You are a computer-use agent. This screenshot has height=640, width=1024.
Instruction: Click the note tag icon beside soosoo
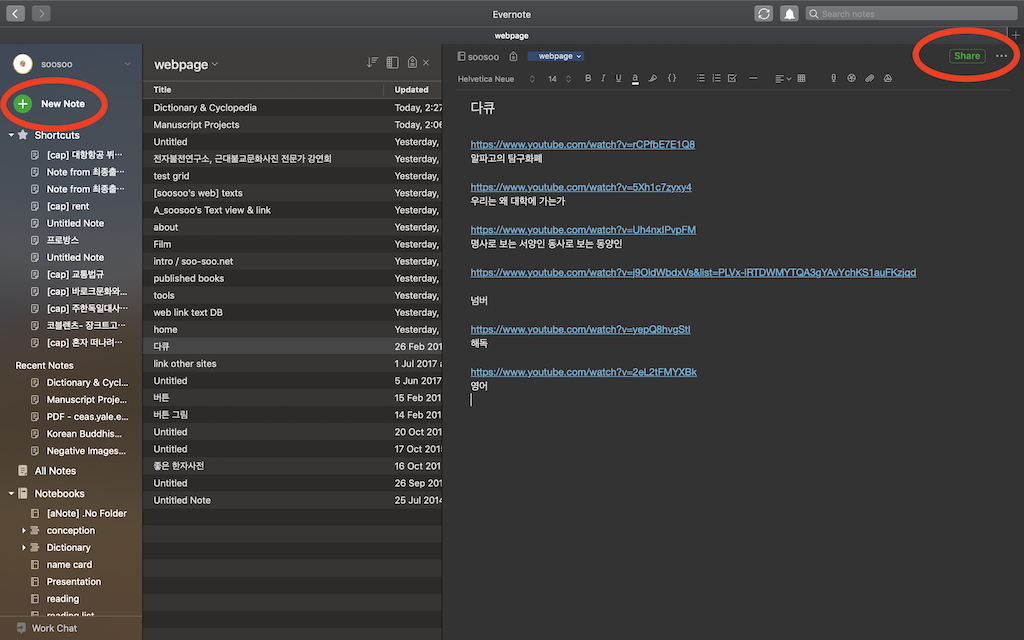(513, 57)
